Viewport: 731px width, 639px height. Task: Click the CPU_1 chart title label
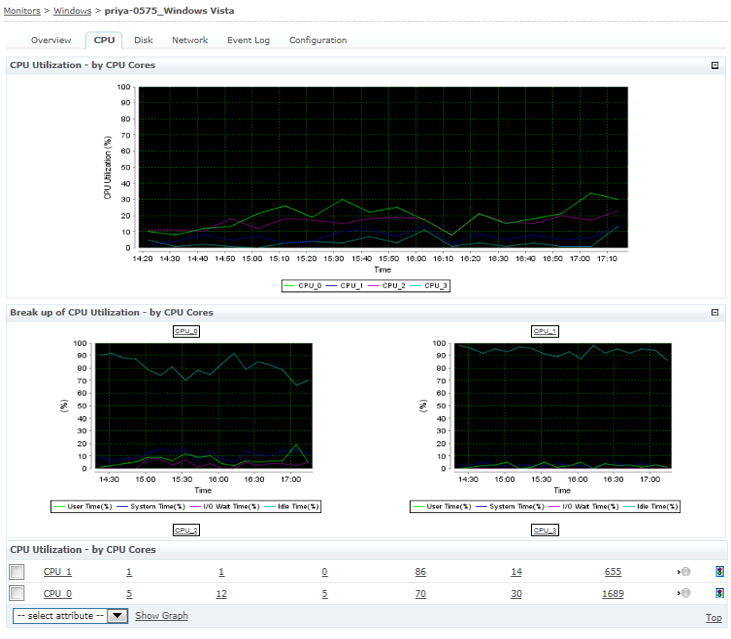point(545,331)
